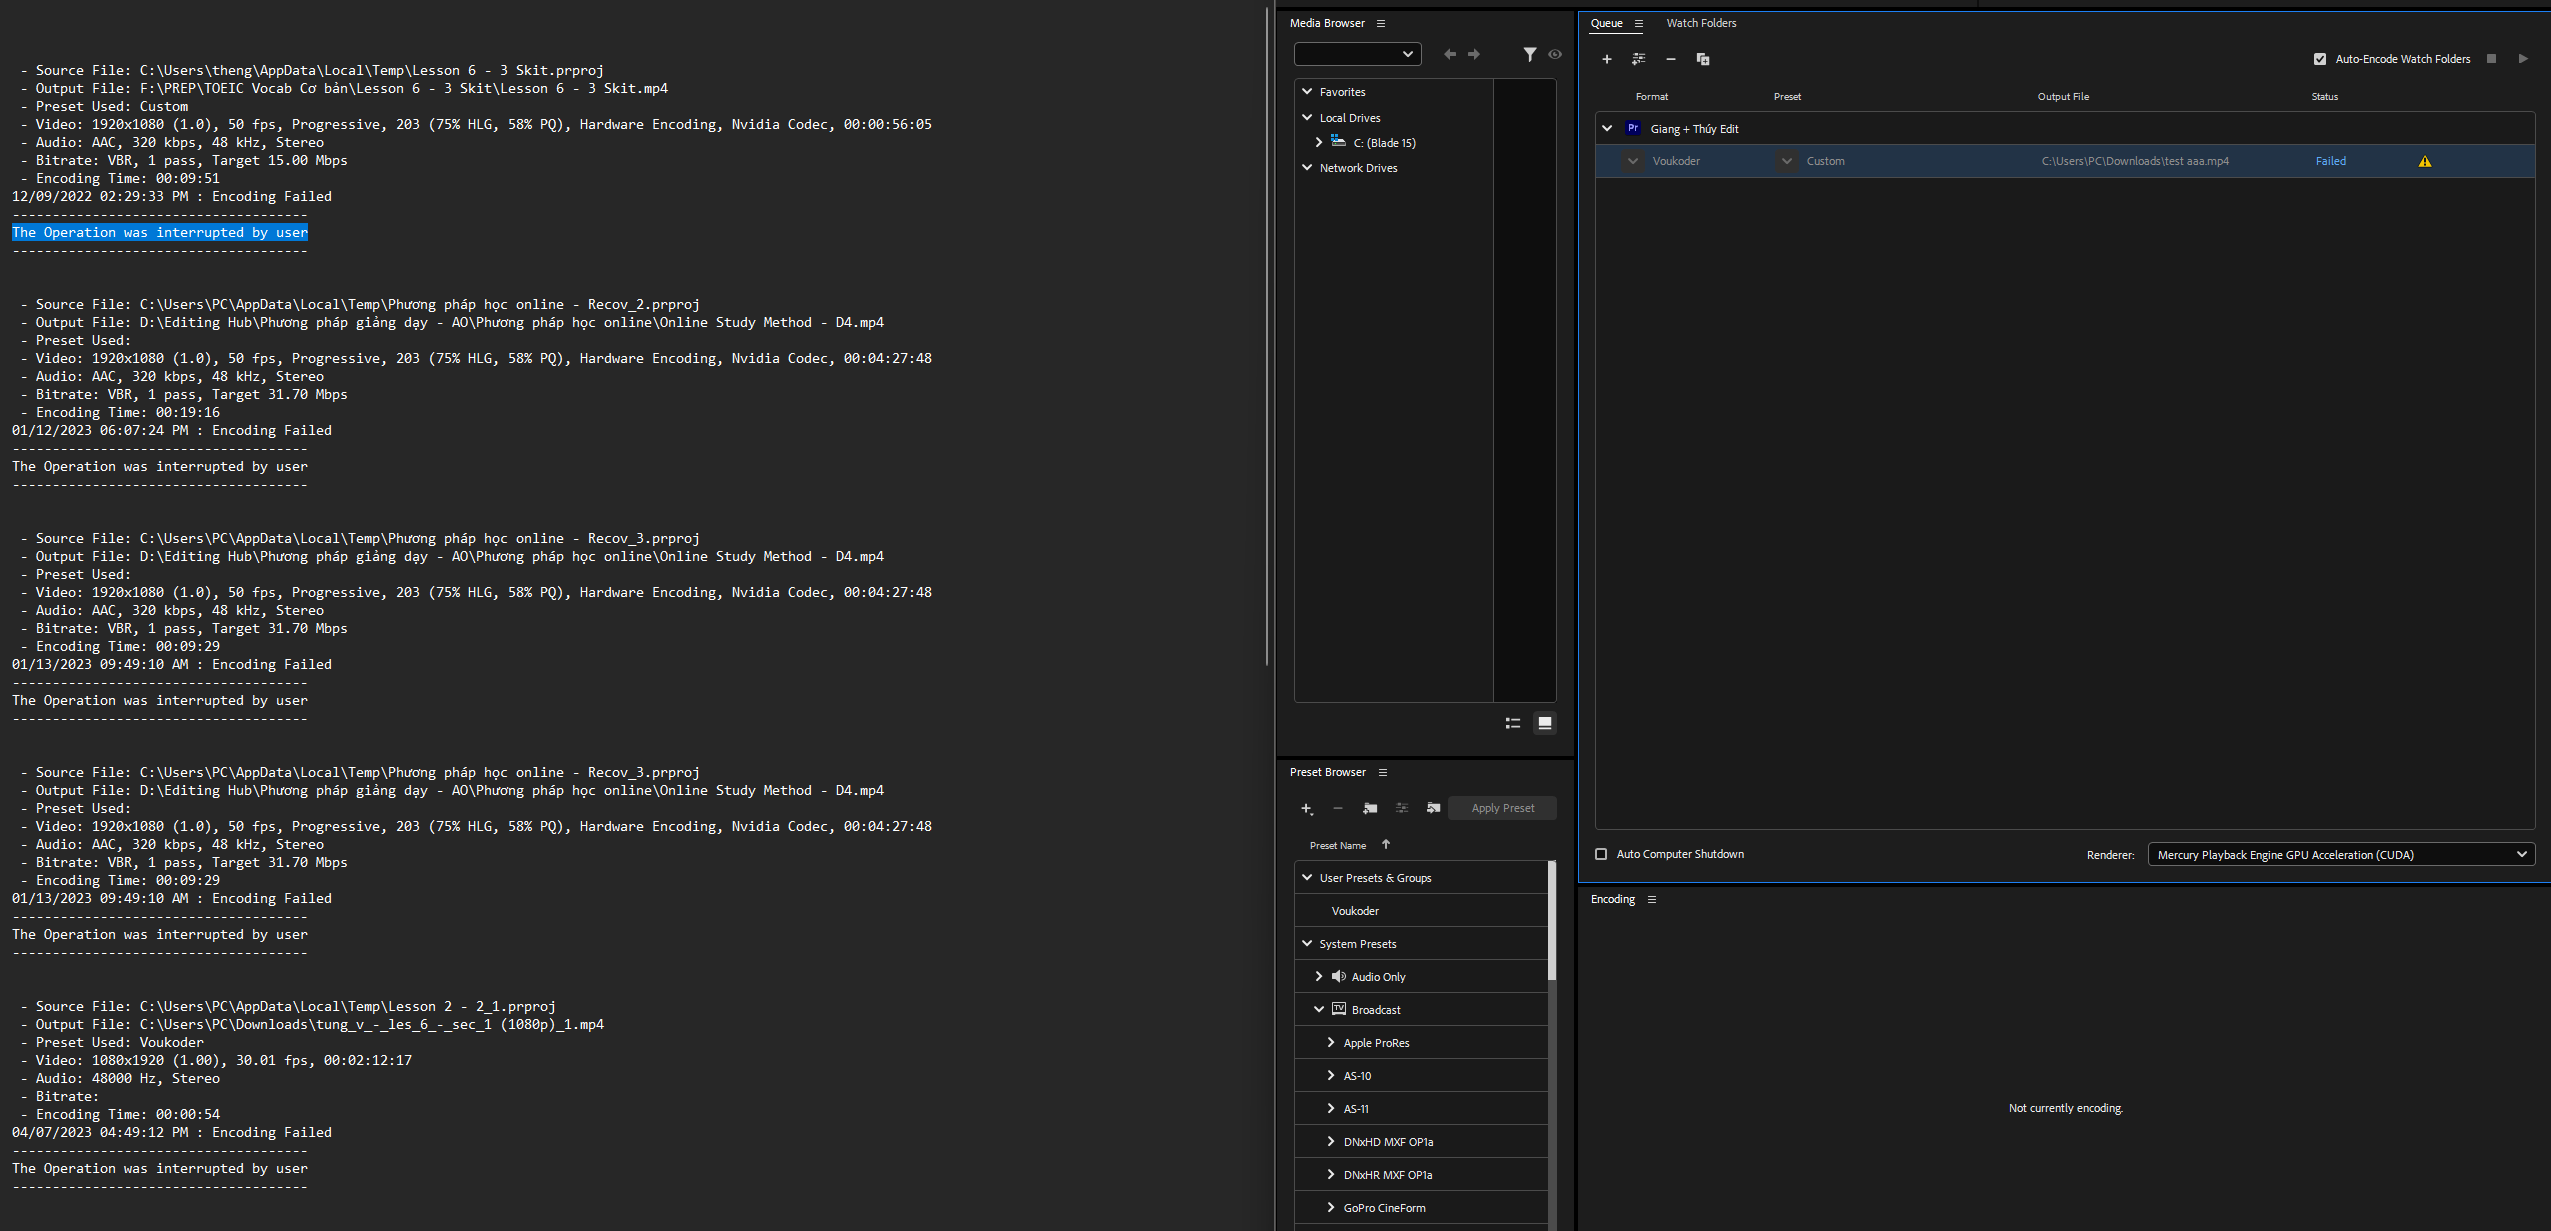
Task: Click the Add Output settings icon in Queue
Action: [x=1638, y=59]
